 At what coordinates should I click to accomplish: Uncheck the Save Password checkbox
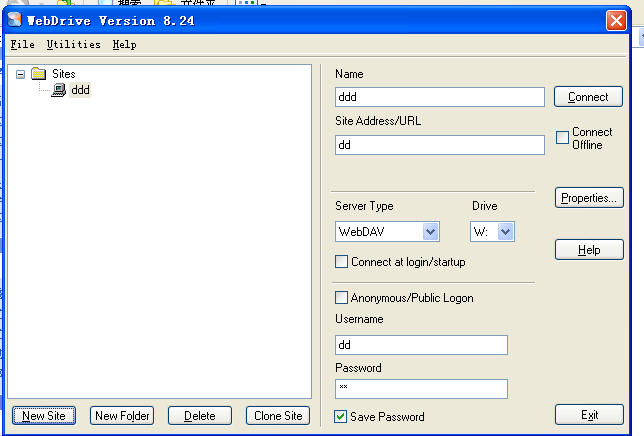[x=342, y=417]
